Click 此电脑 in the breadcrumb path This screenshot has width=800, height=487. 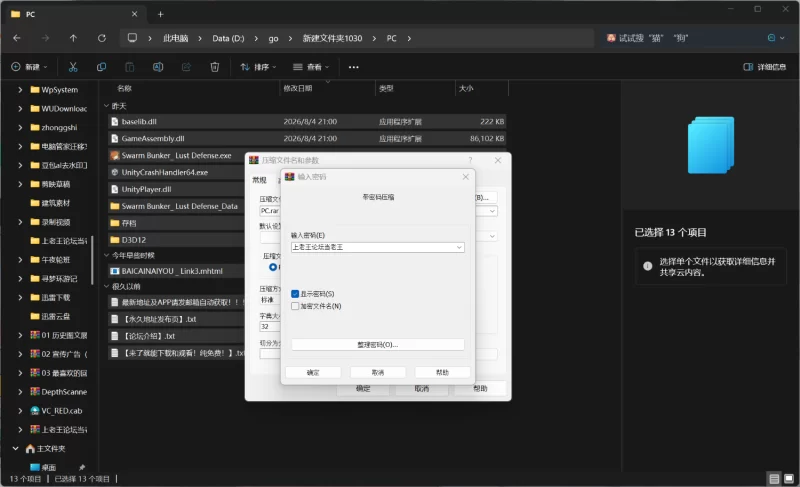pyautogui.click(x=176, y=38)
